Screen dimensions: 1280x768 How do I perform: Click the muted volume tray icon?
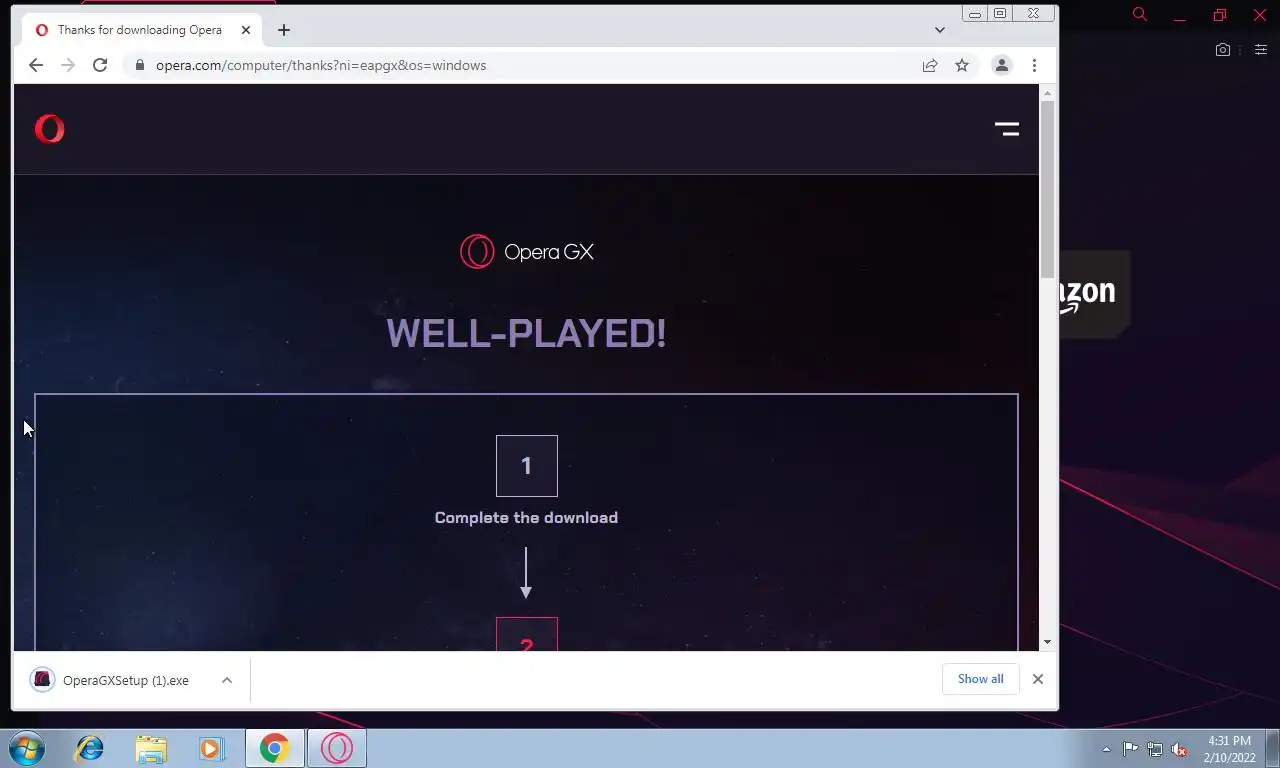tap(1179, 749)
